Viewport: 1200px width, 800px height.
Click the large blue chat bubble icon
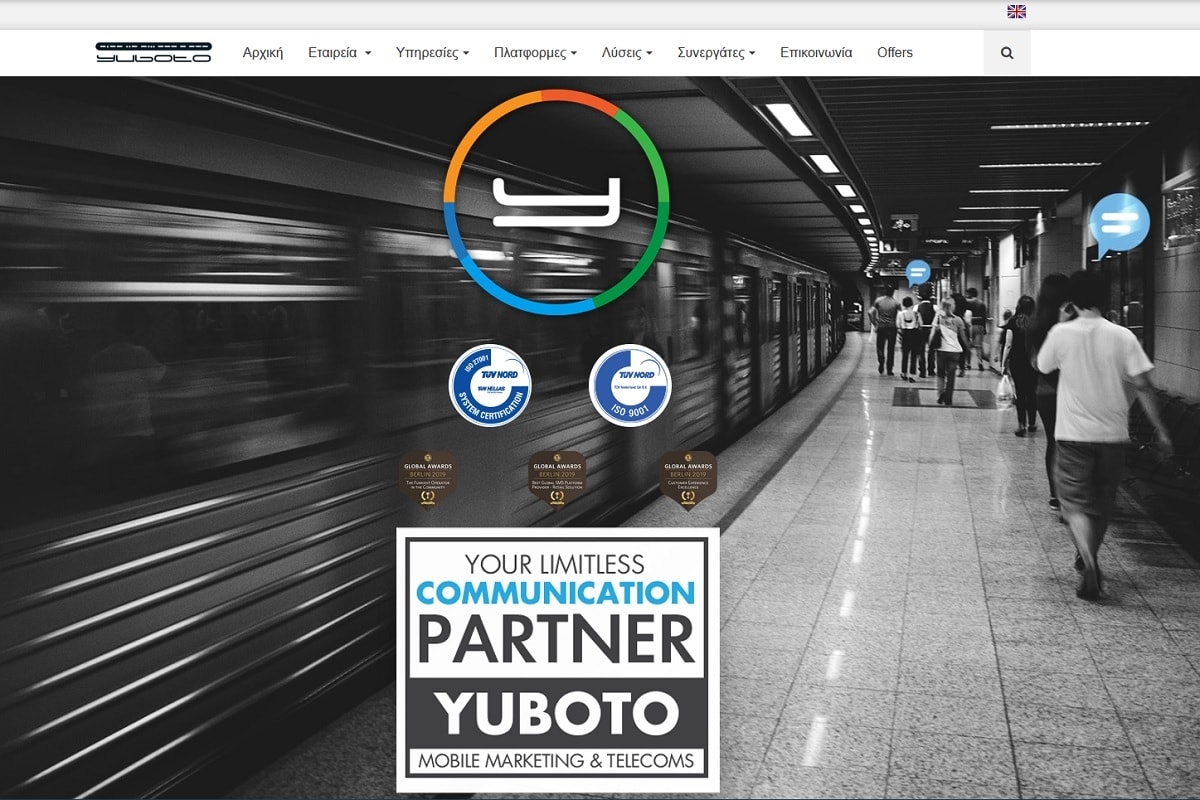click(1118, 225)
